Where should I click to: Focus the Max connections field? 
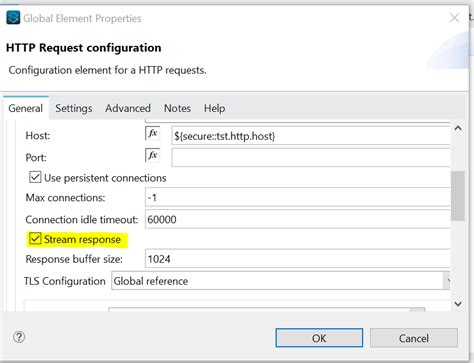(x=298, y=198)
